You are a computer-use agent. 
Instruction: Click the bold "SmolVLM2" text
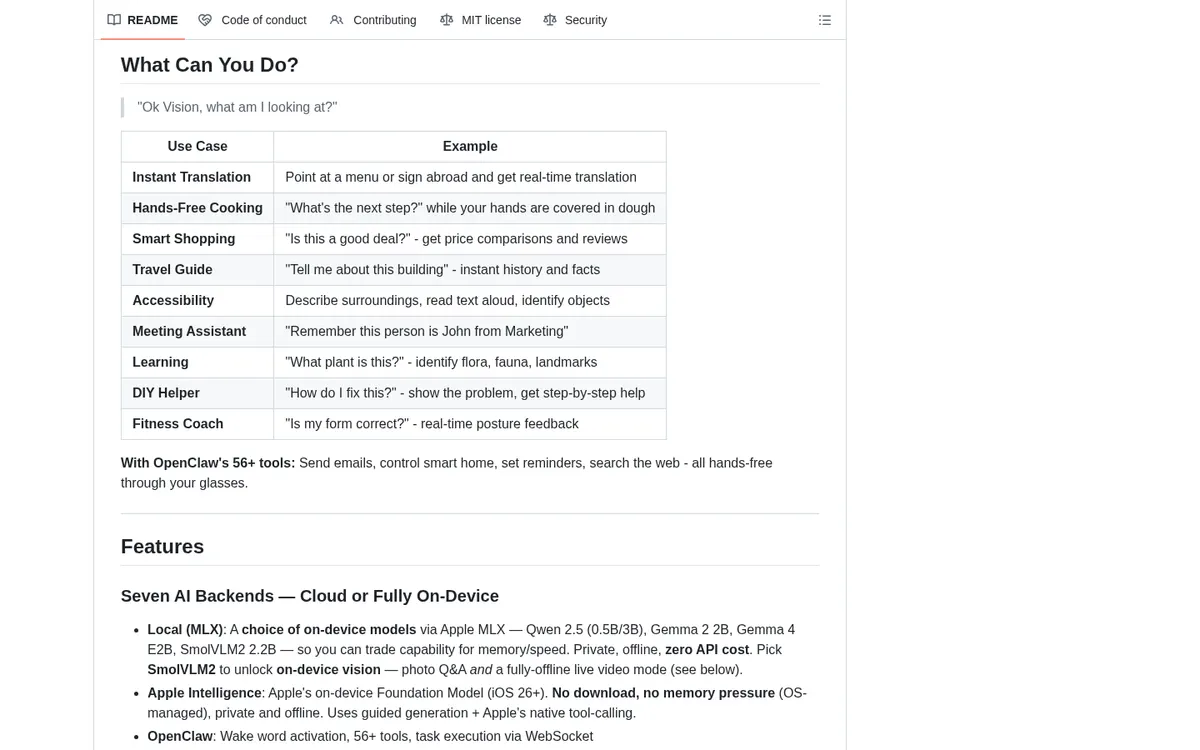point(180,670)
